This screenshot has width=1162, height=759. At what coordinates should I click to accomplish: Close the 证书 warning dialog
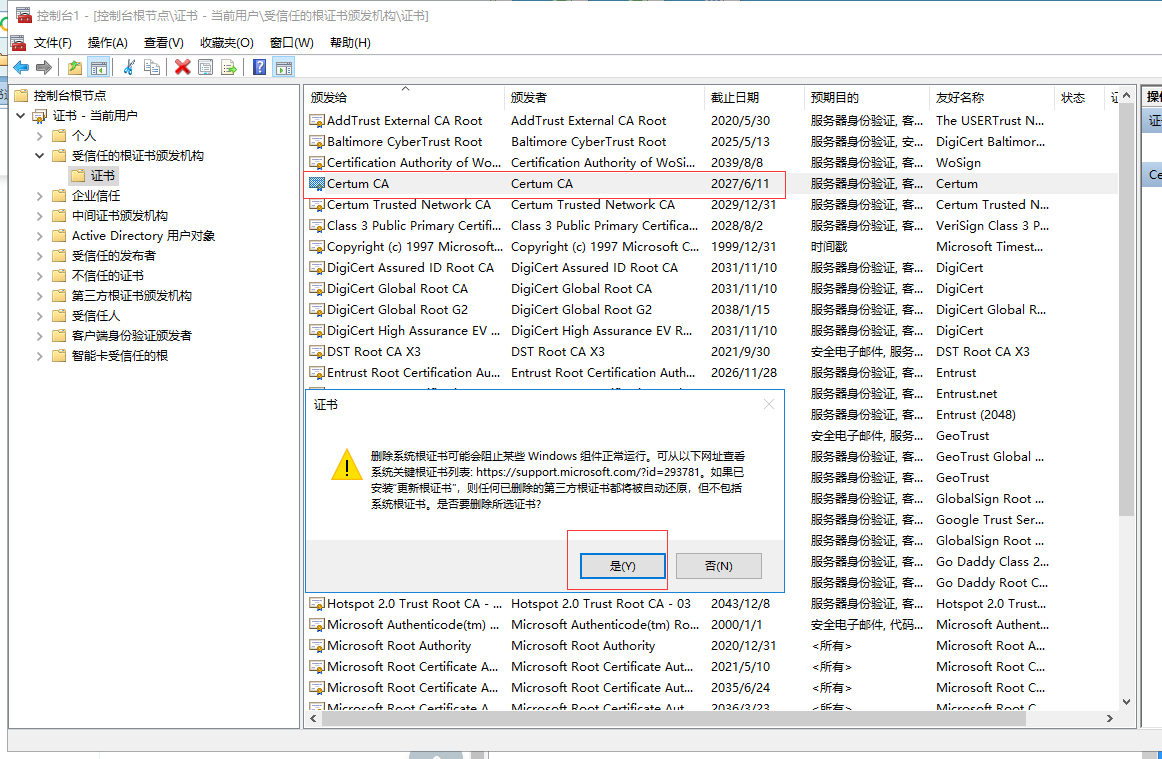click(768, 404)
